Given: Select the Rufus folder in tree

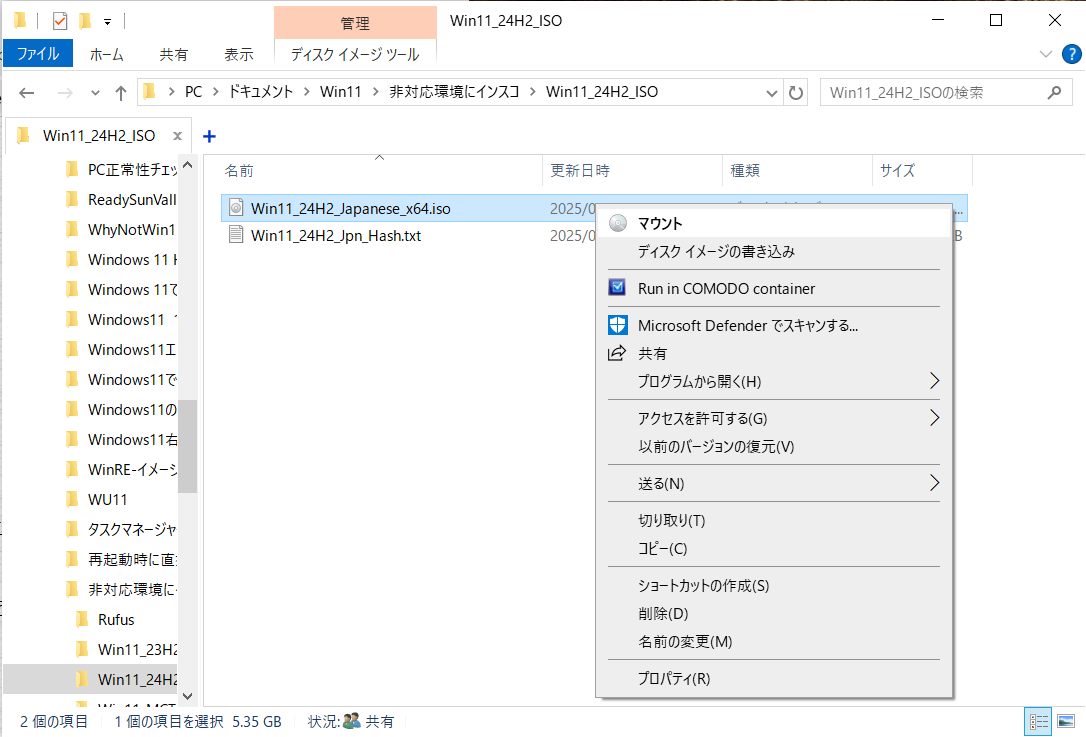Looking at the screenshot, I should [x=106, y=619].
